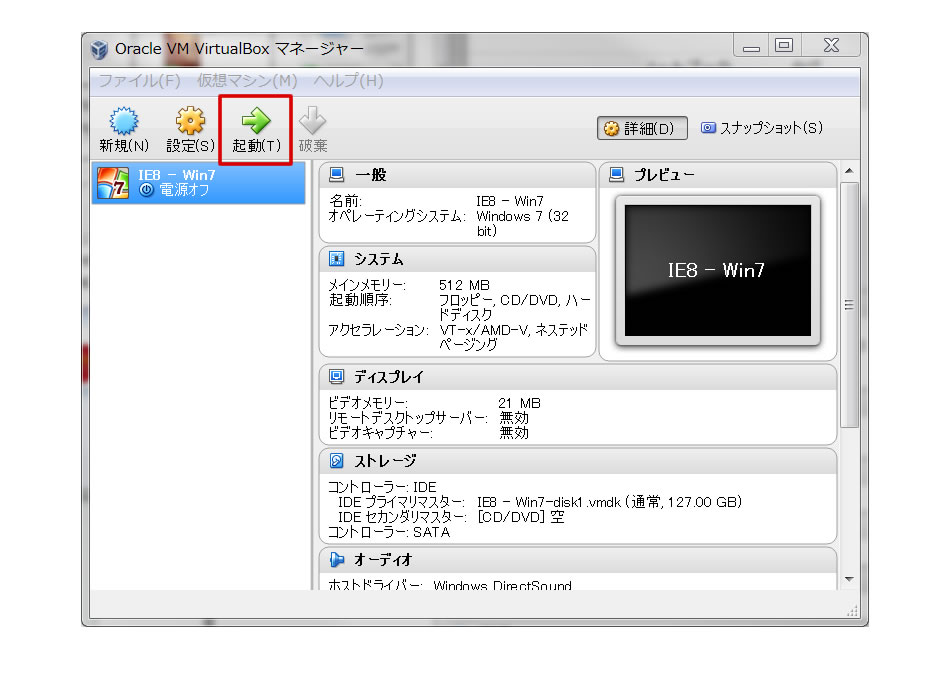This screenshot has width=949, height=697.
Task: Click the コントローラー: IDE line
Action: pyautogui.click(x=382, y=487)
